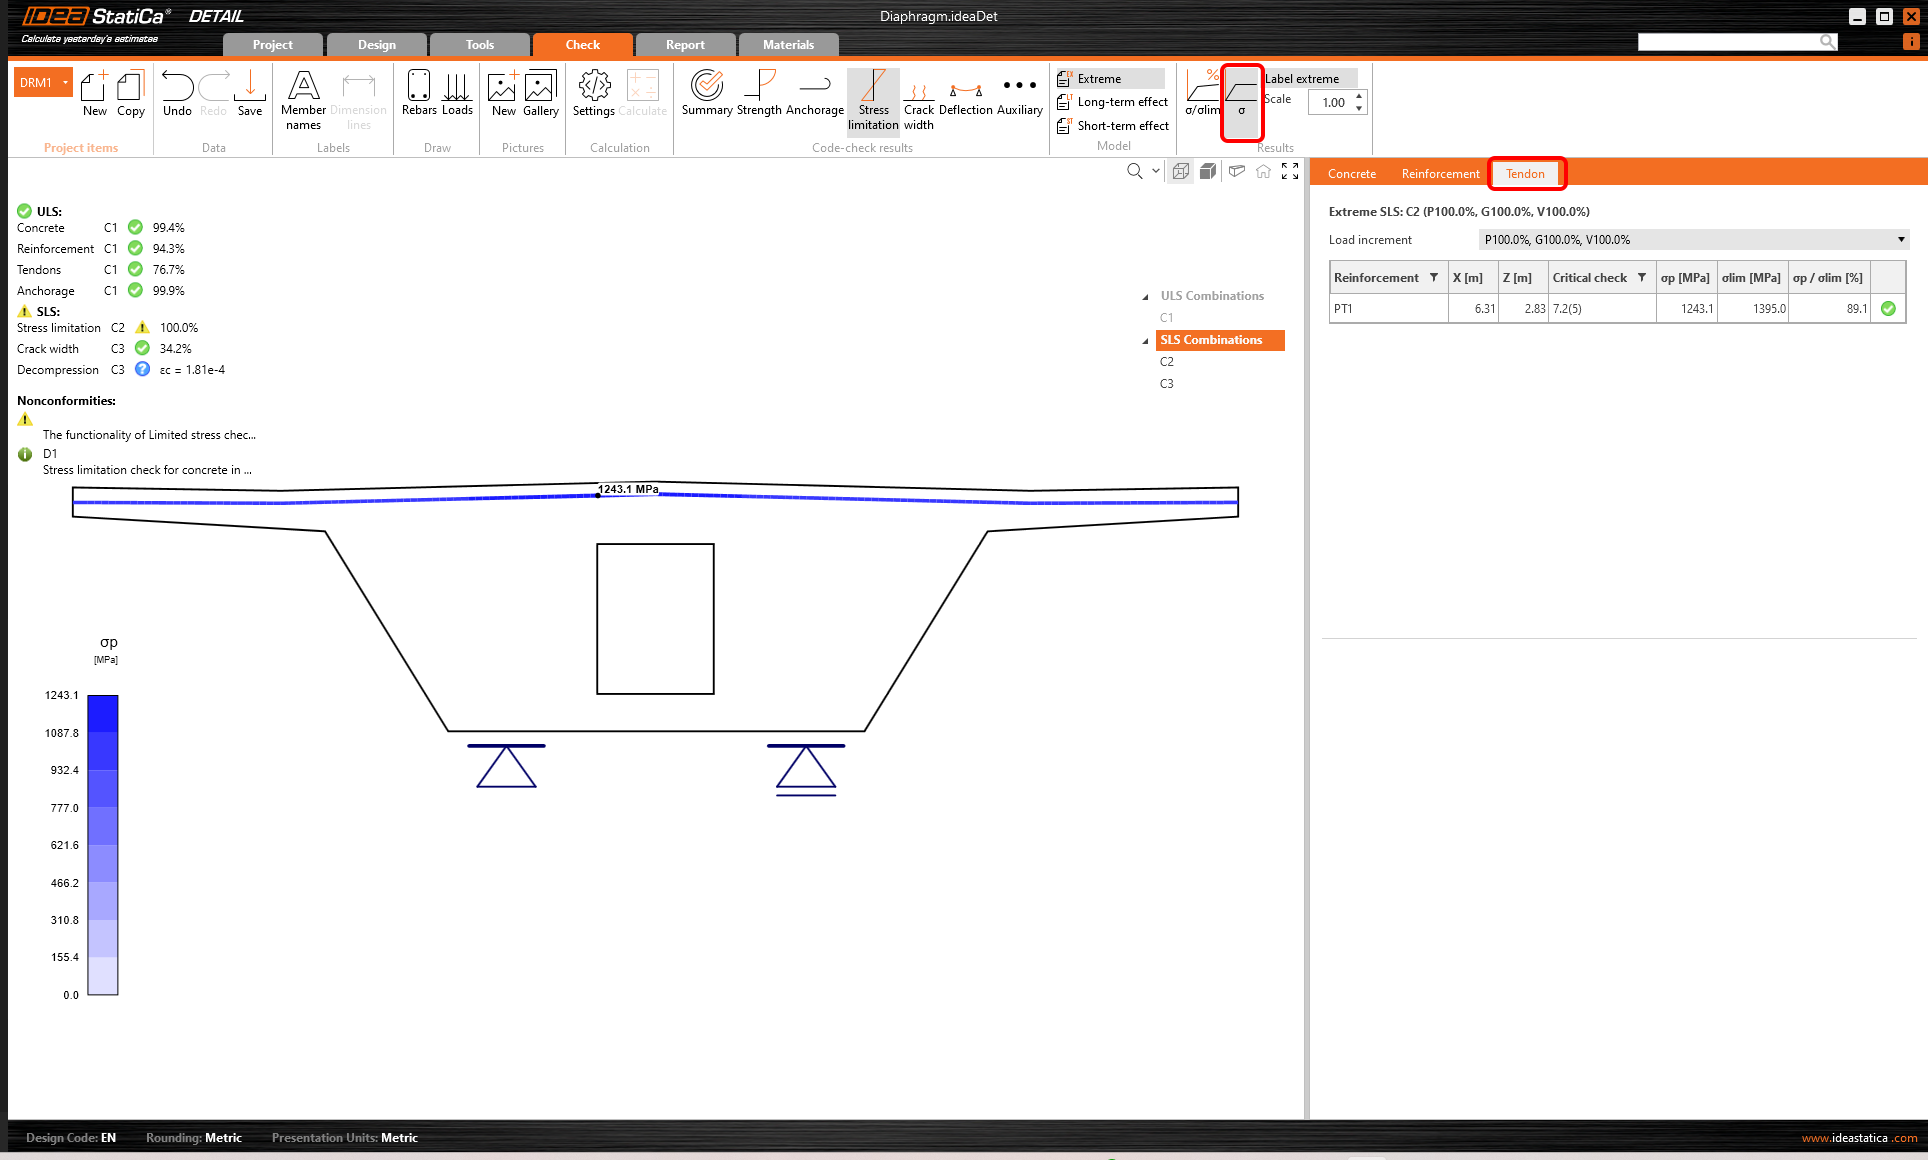Screen dimensions: 1928x1160
Task: Toggle the Label extreme option
Action: tap(1301, 79)
